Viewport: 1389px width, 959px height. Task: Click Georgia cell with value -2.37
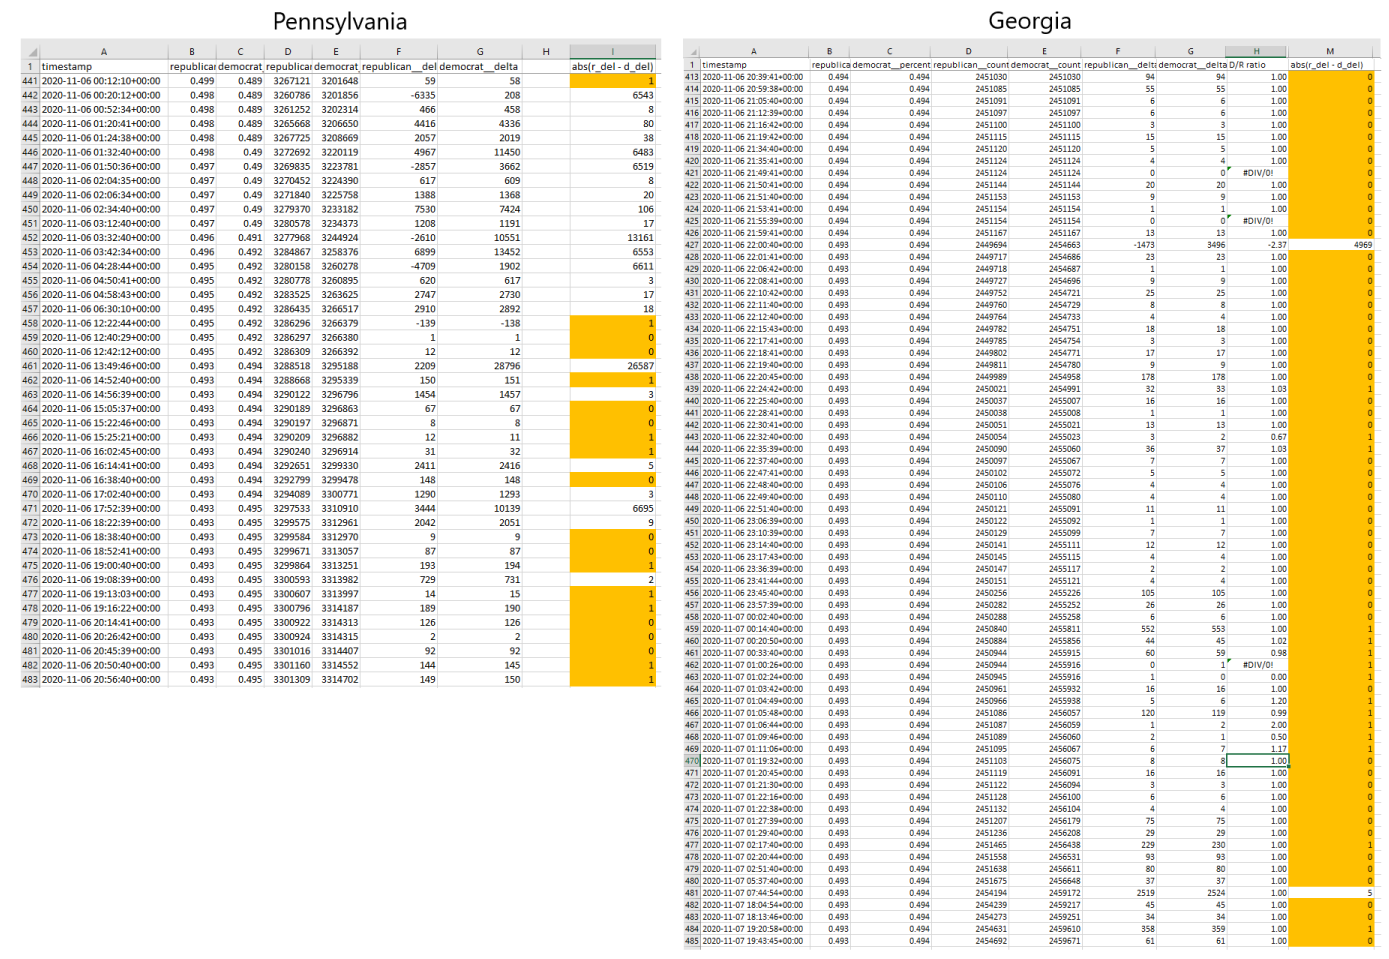coord(1257,245)
